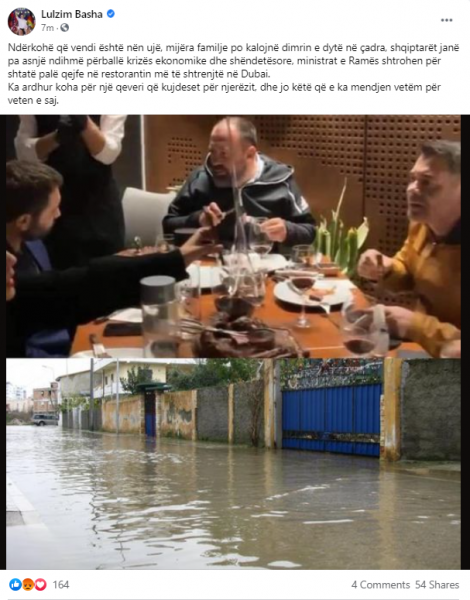Image resolution: width=470 pixels, height=600 pixels.
Task: Click the white plate on the dinner table
Action: click(x=312, y=292)
